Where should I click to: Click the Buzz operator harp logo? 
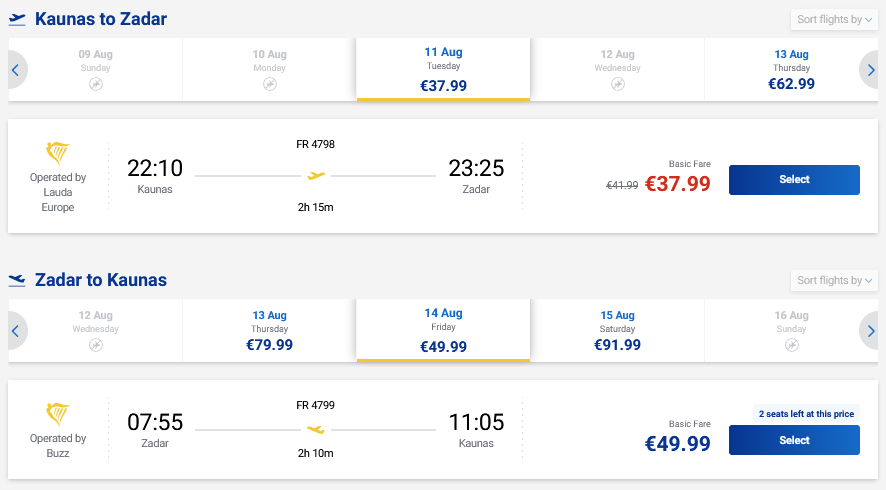coord(58,414)
